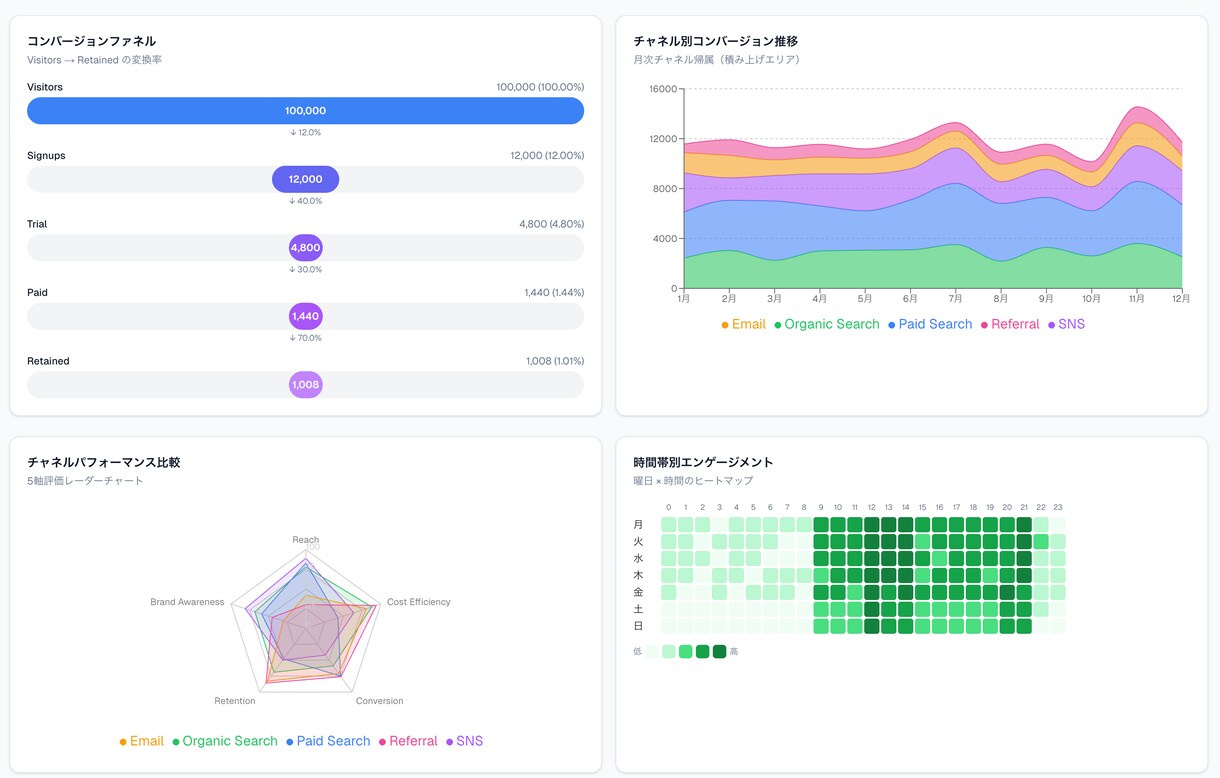Viewport: 1220px width, 778px height.
Task: Toggle SNS legend in radar chart
Action: (464, 741)
